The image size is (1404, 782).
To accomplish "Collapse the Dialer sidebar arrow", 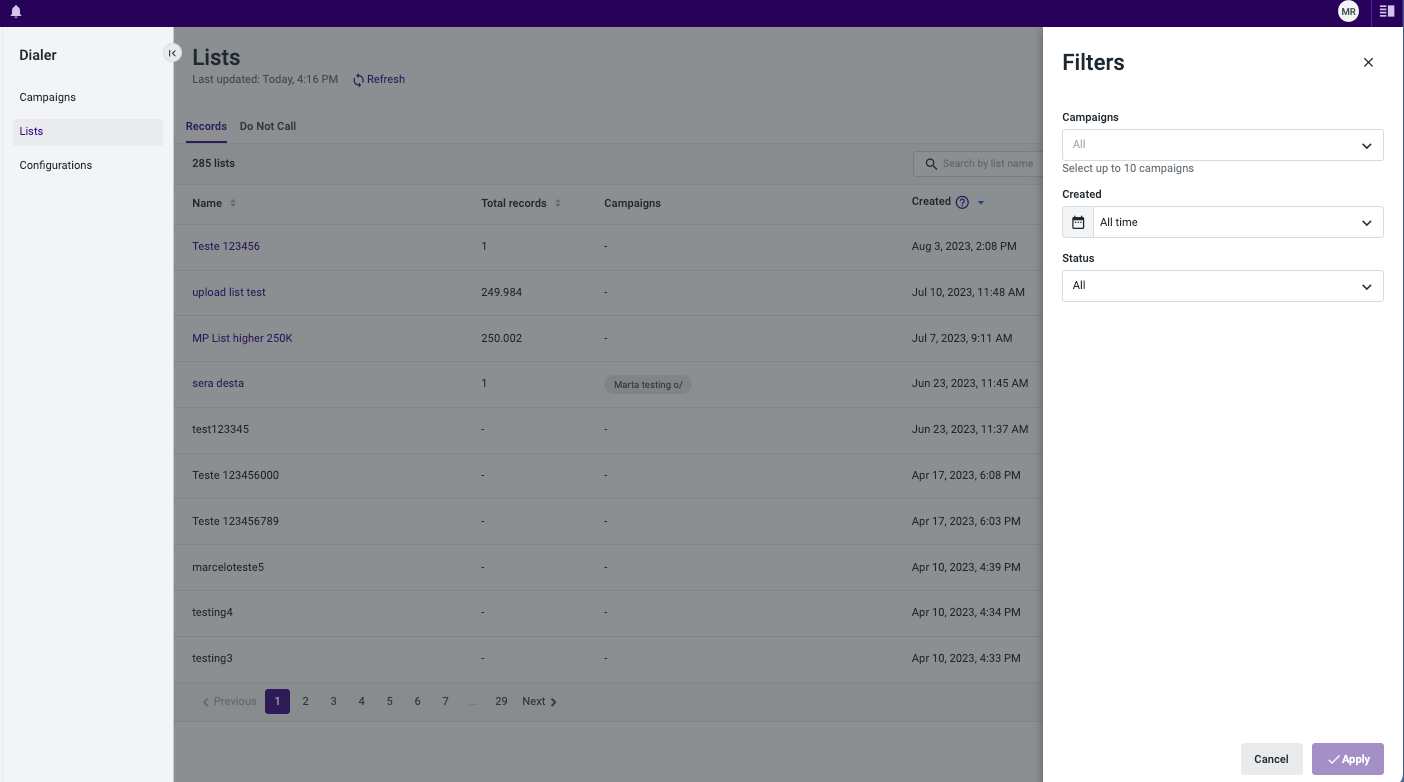I will coord(172,53).
